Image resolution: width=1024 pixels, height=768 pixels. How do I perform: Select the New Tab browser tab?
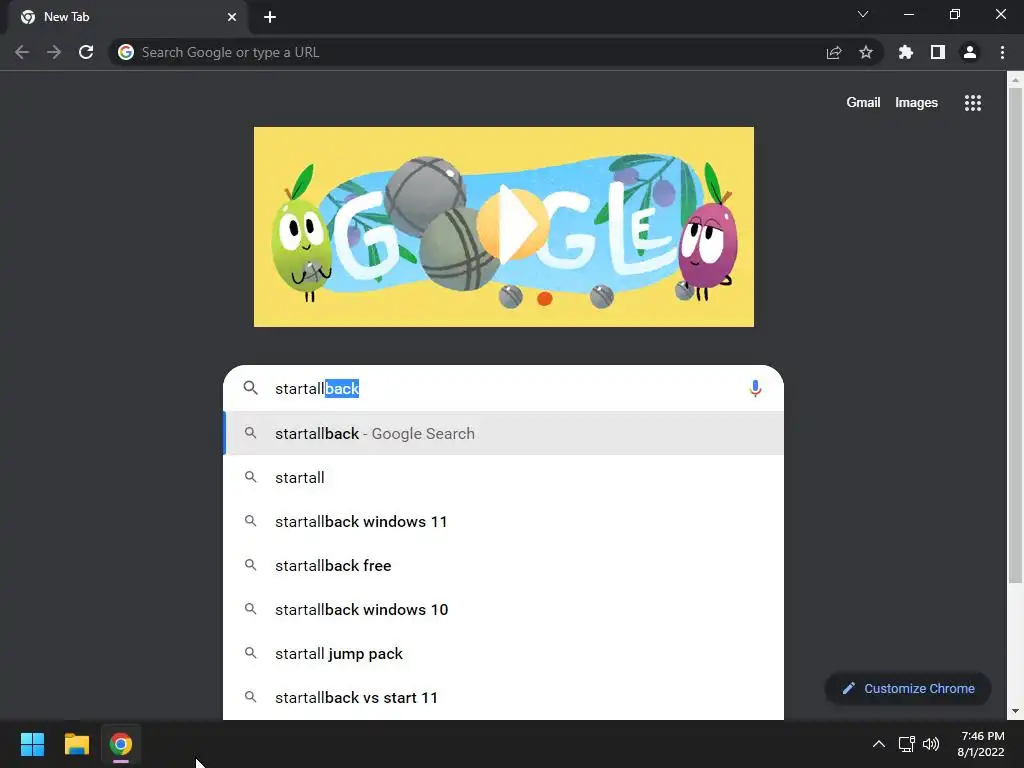[x=127, y=17]
